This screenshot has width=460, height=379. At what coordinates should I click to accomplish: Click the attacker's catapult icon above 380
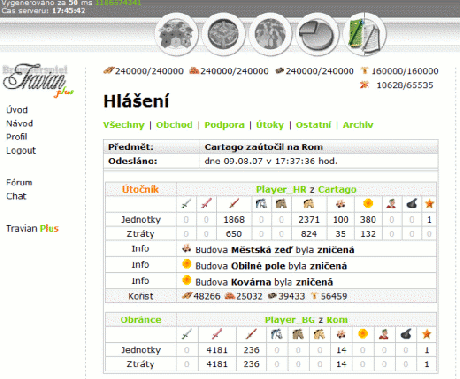coord(368,203)
